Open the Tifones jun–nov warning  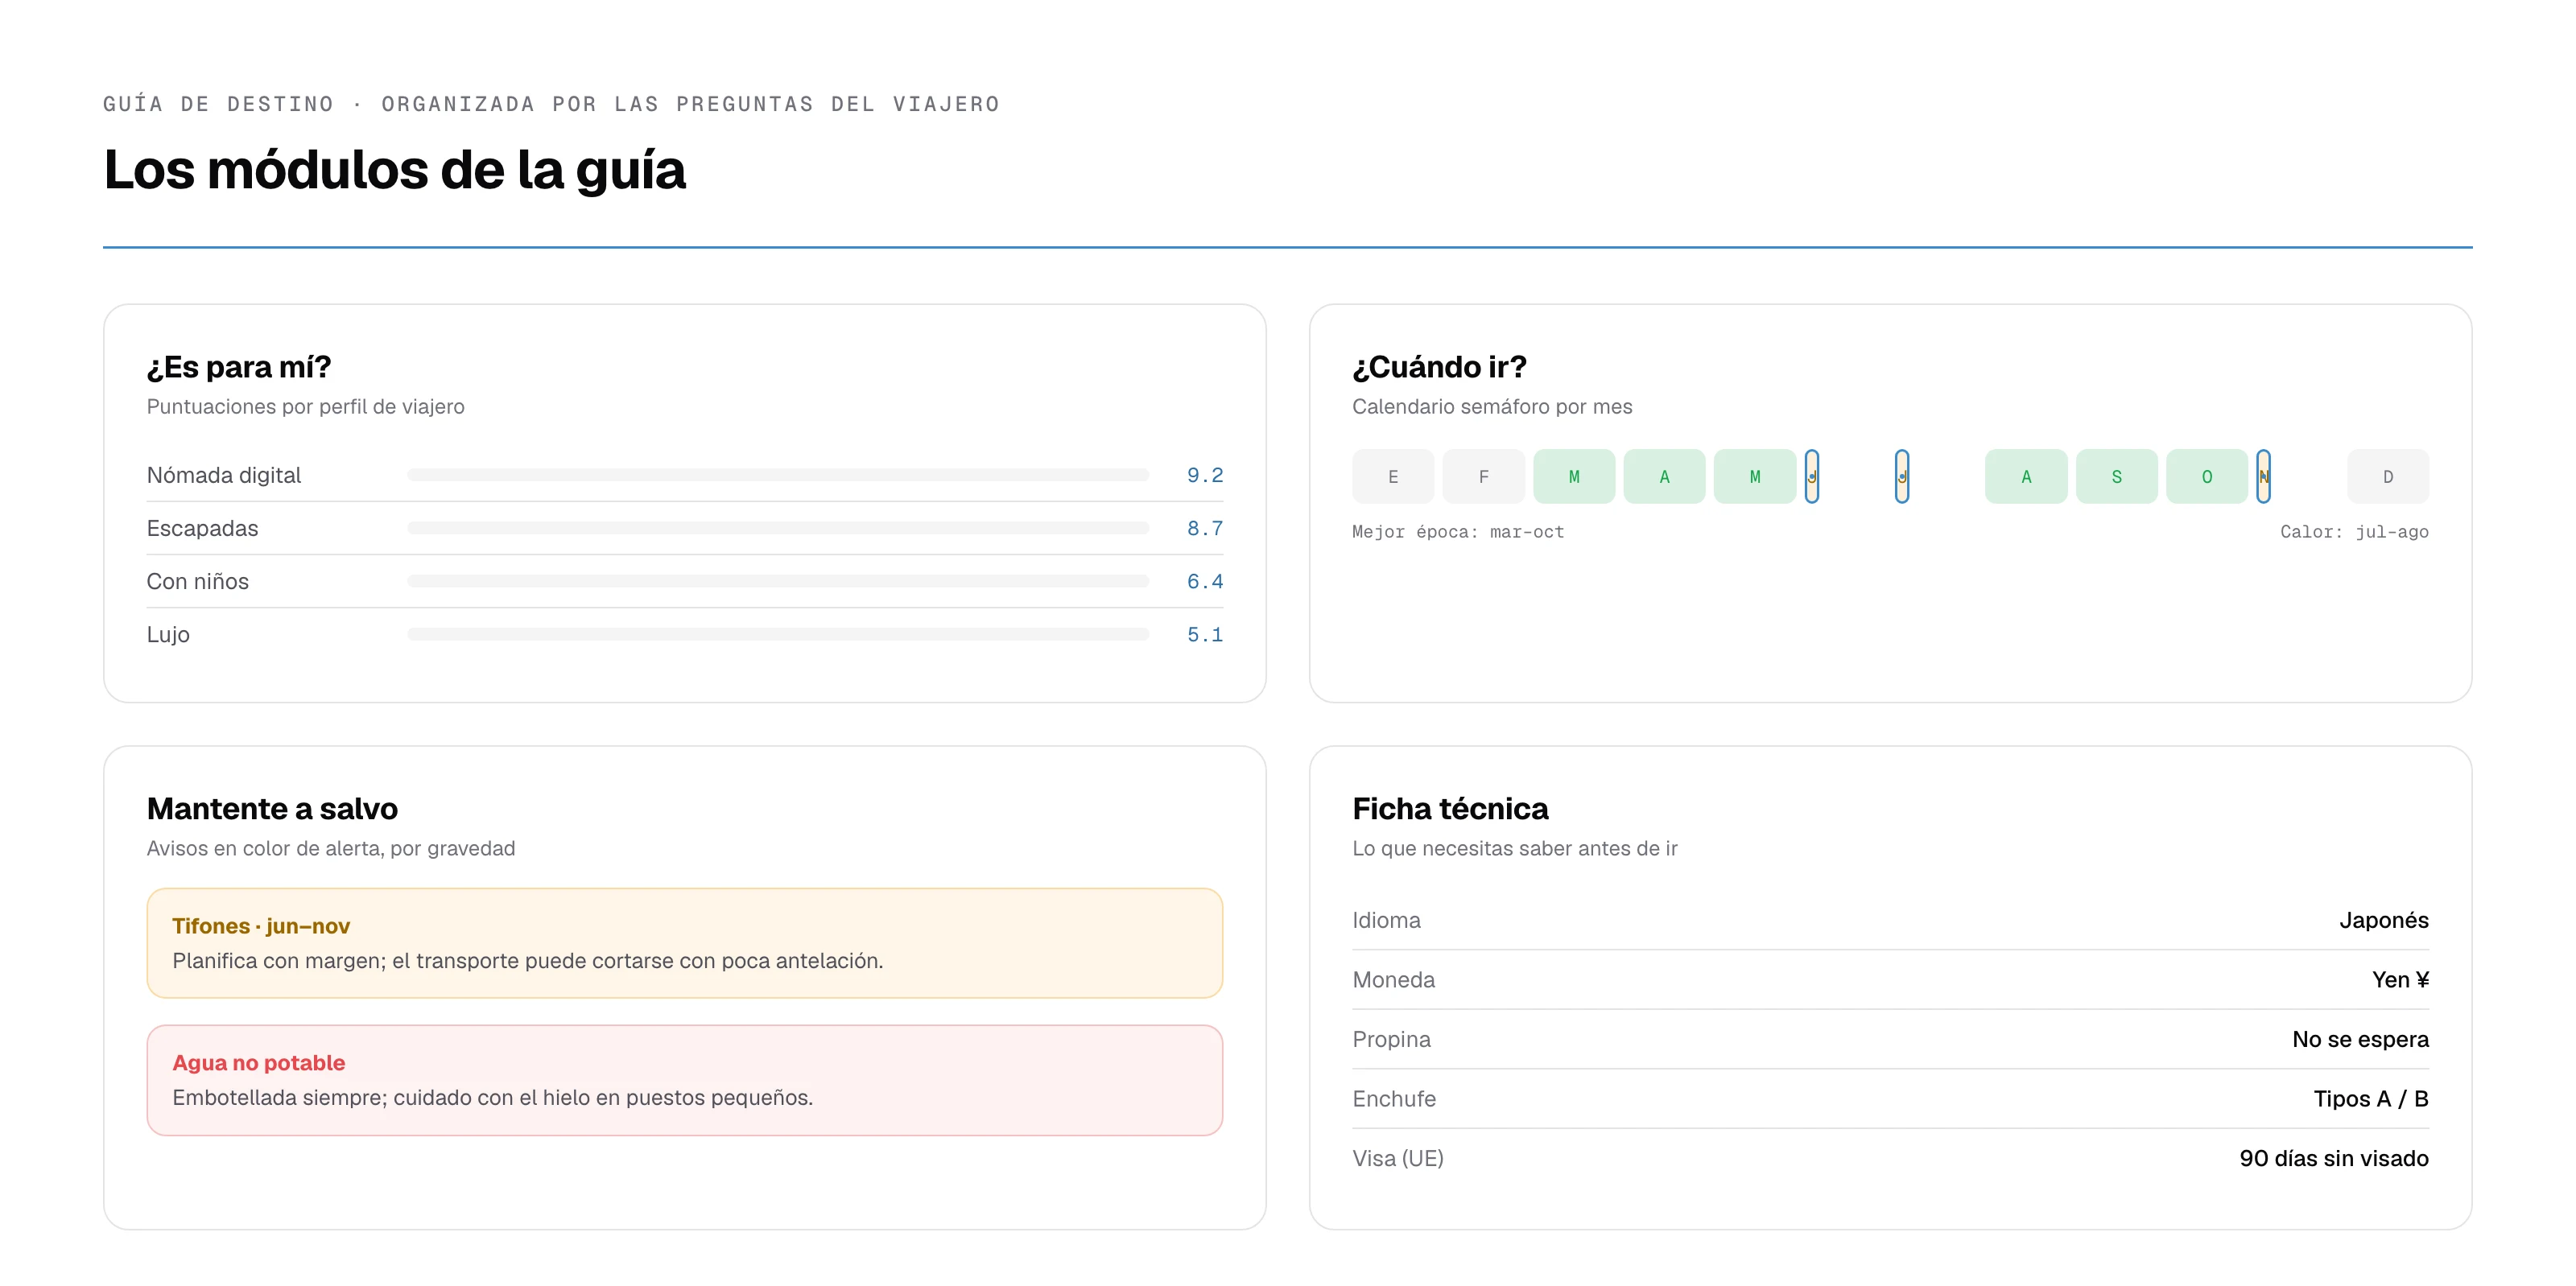685,943
